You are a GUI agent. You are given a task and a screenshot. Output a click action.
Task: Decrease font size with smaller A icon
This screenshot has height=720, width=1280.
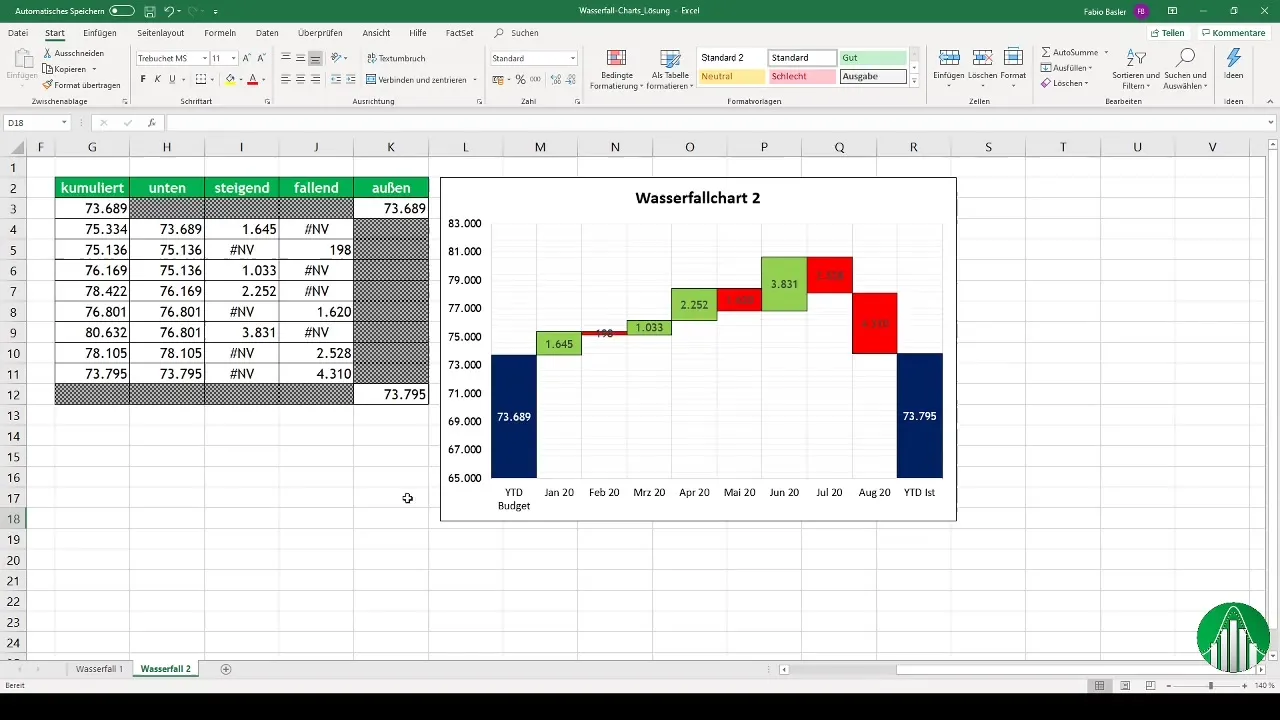pyautogui.click(x=261, y=58)
